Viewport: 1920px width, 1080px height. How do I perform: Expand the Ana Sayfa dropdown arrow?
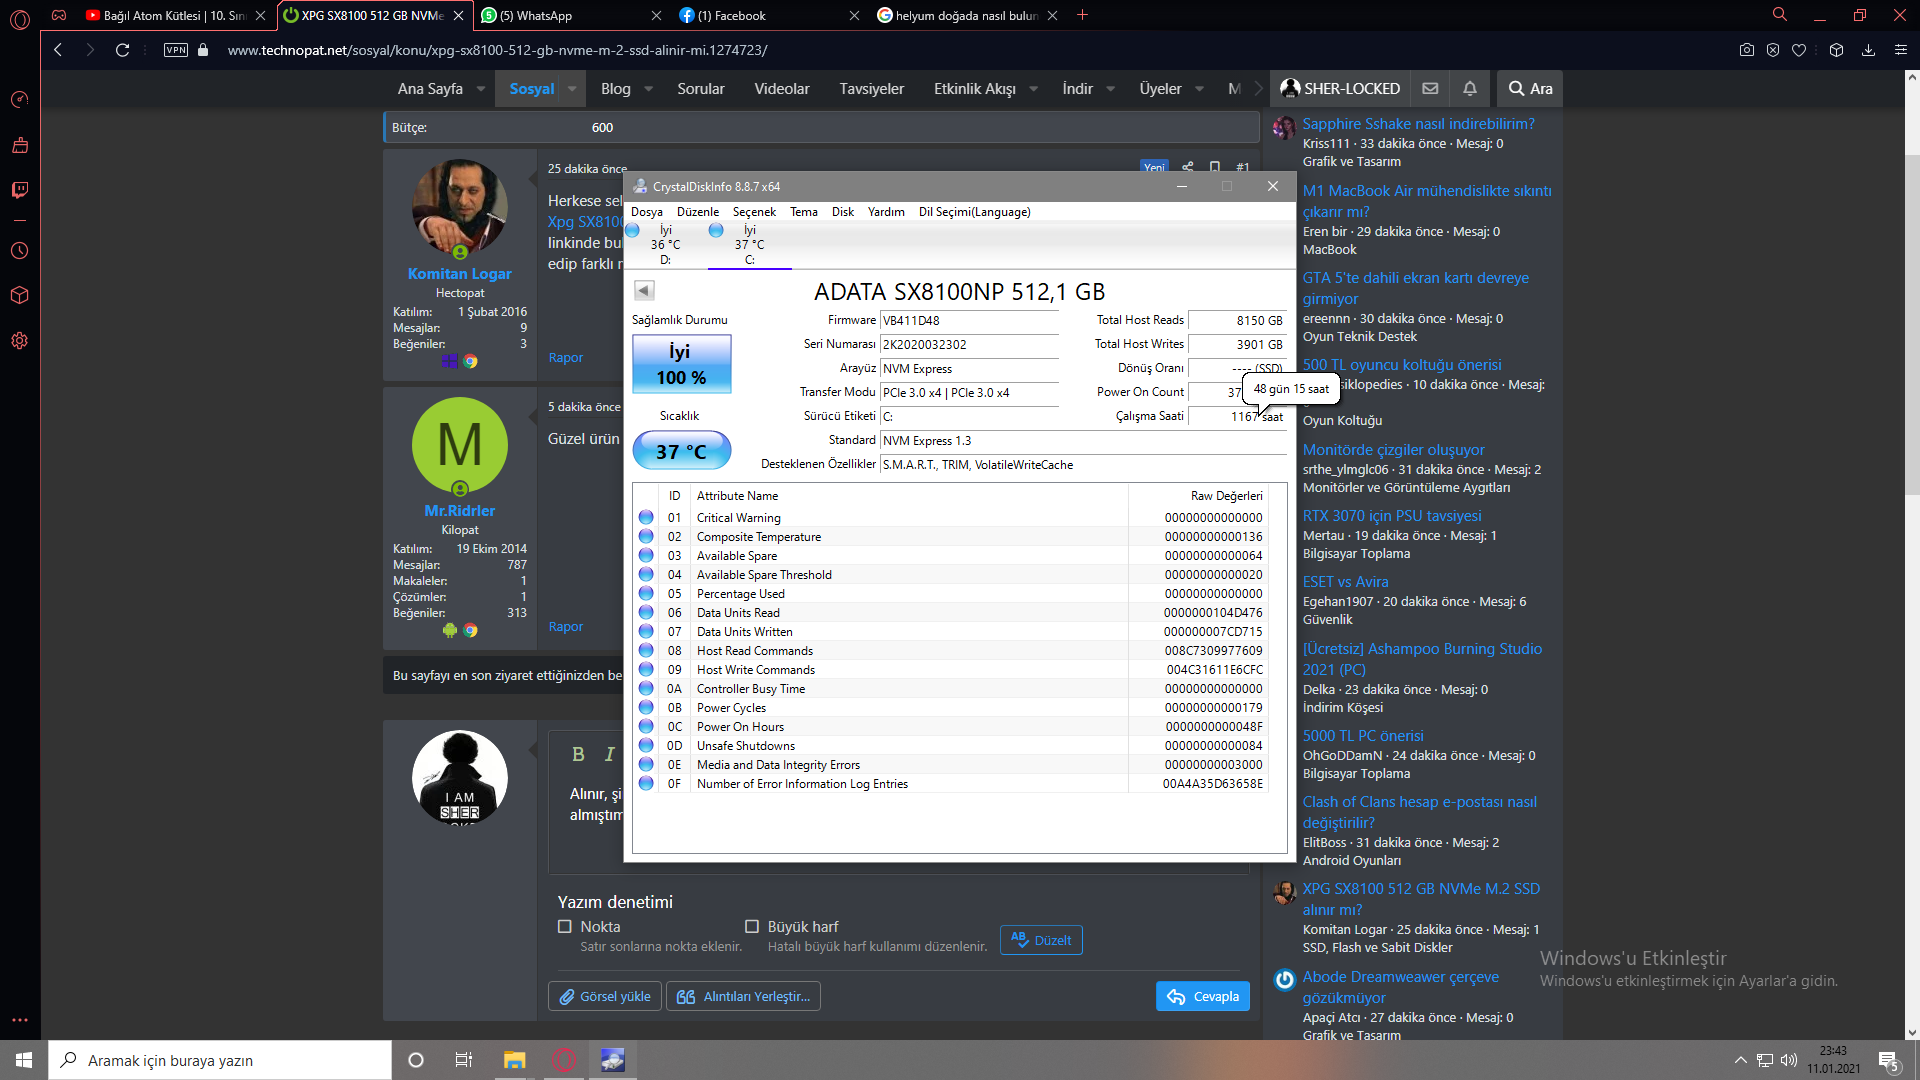481,89
